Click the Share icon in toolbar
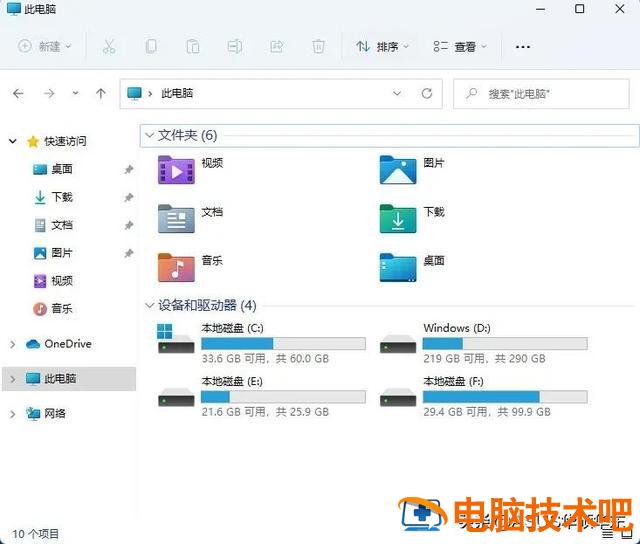The width and height of the screenshot is (640, 544). pyautogui.click(x=277, y=47)
